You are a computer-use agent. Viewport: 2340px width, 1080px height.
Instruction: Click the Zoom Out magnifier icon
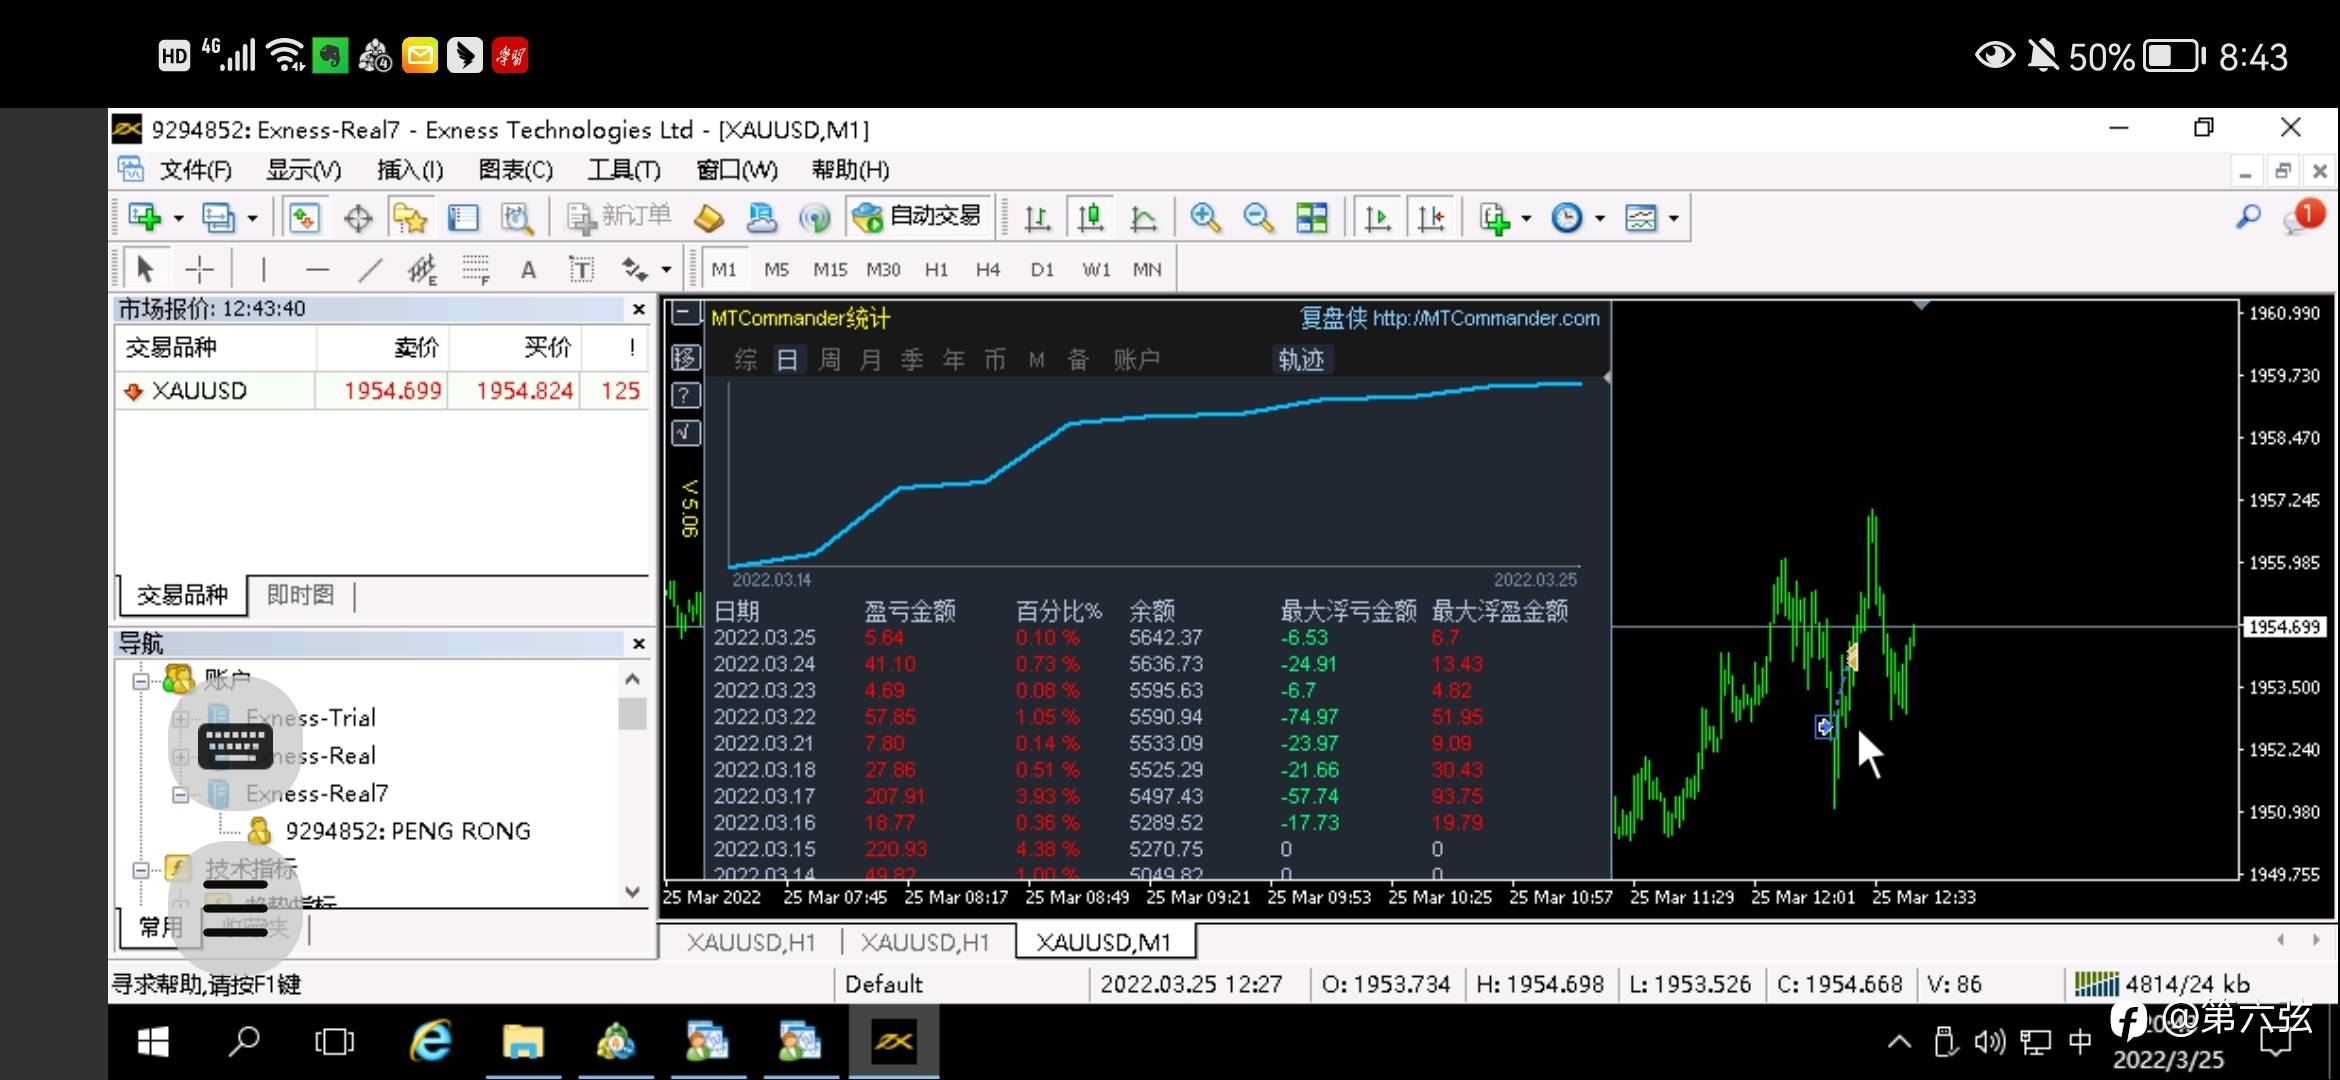coord(1258,217)
